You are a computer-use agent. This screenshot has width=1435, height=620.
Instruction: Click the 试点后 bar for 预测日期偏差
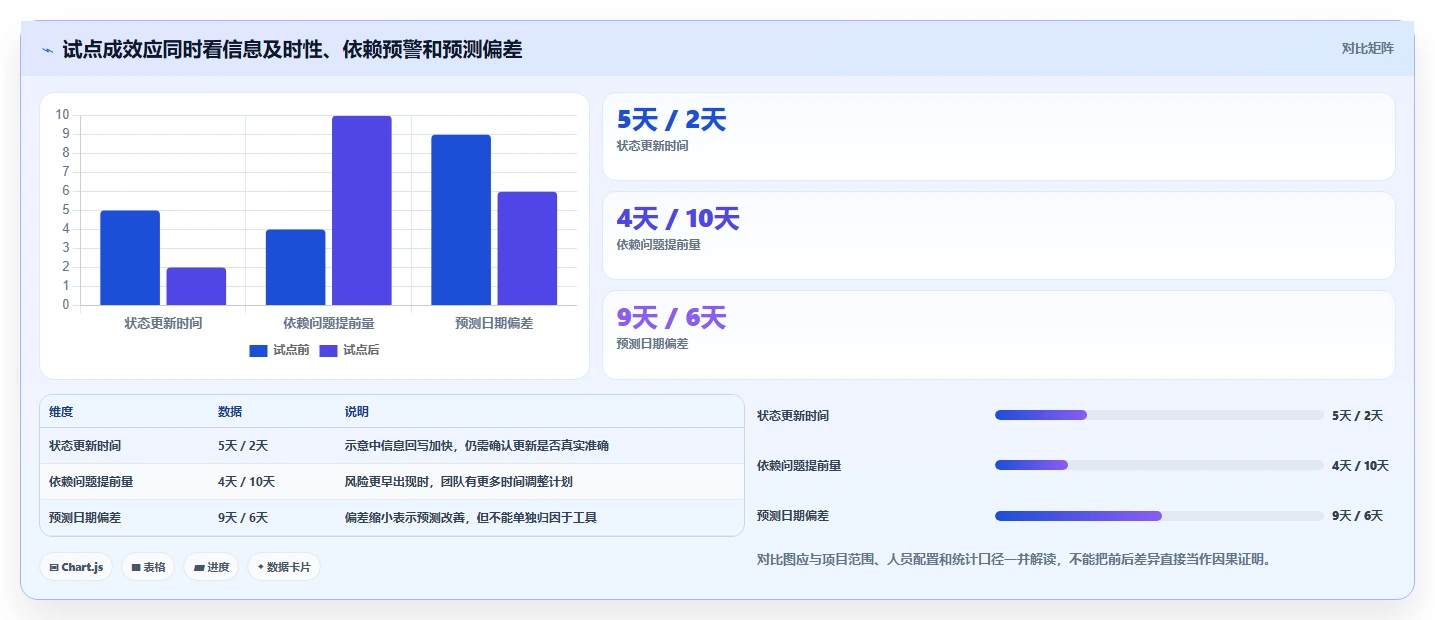click(x=527, y=248)
